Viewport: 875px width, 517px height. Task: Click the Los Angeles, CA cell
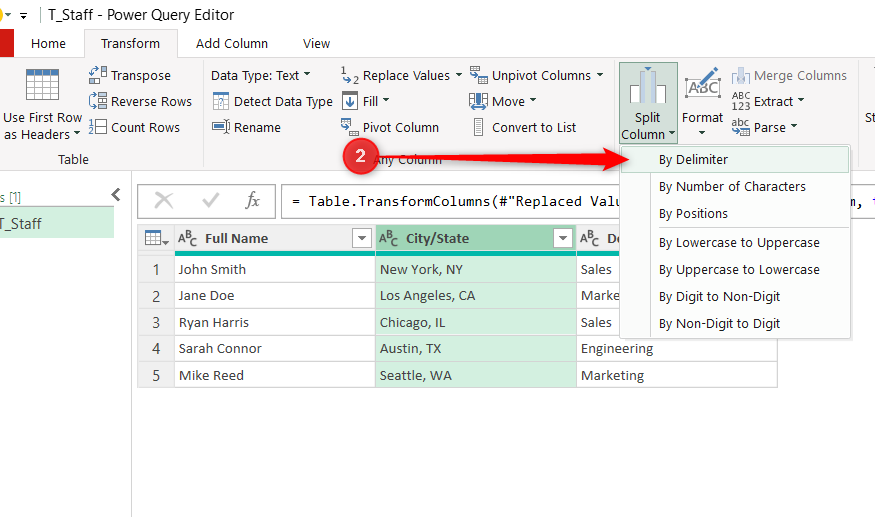coord(475,295)
